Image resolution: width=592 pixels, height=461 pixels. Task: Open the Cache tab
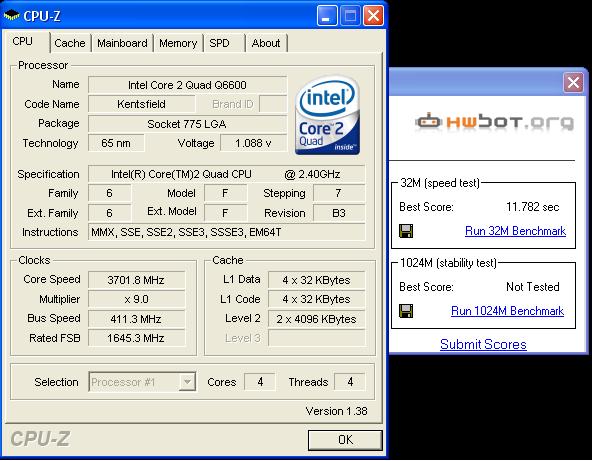tap(70, 43)
